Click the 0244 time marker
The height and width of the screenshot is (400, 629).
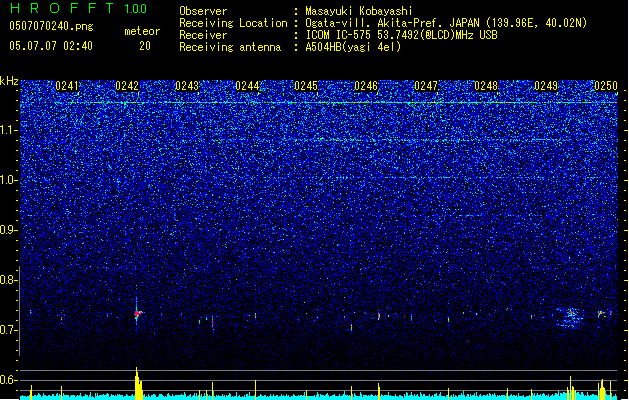247,86
